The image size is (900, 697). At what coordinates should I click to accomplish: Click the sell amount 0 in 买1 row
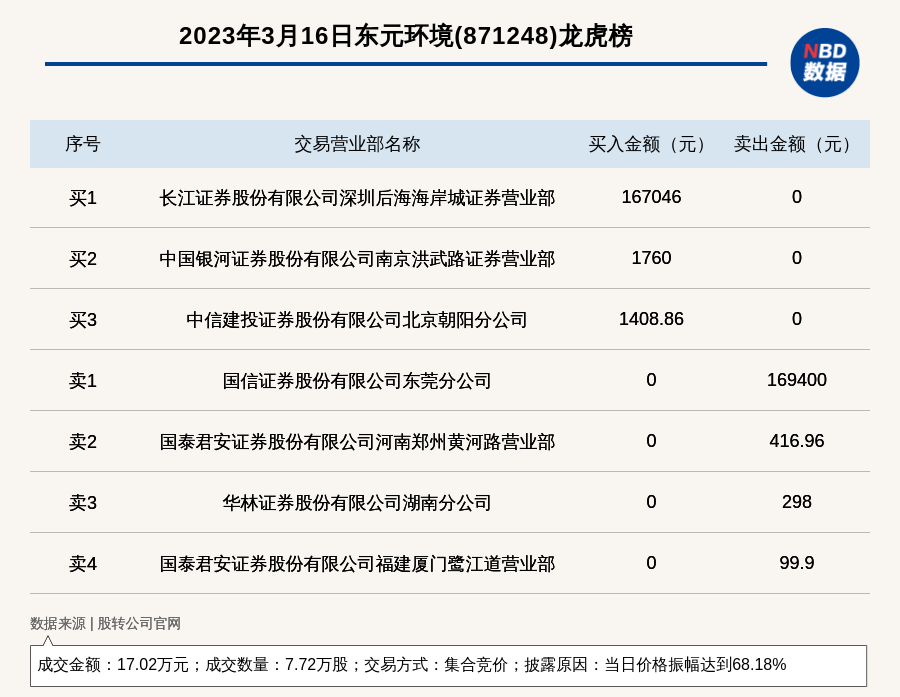[796, 197]
